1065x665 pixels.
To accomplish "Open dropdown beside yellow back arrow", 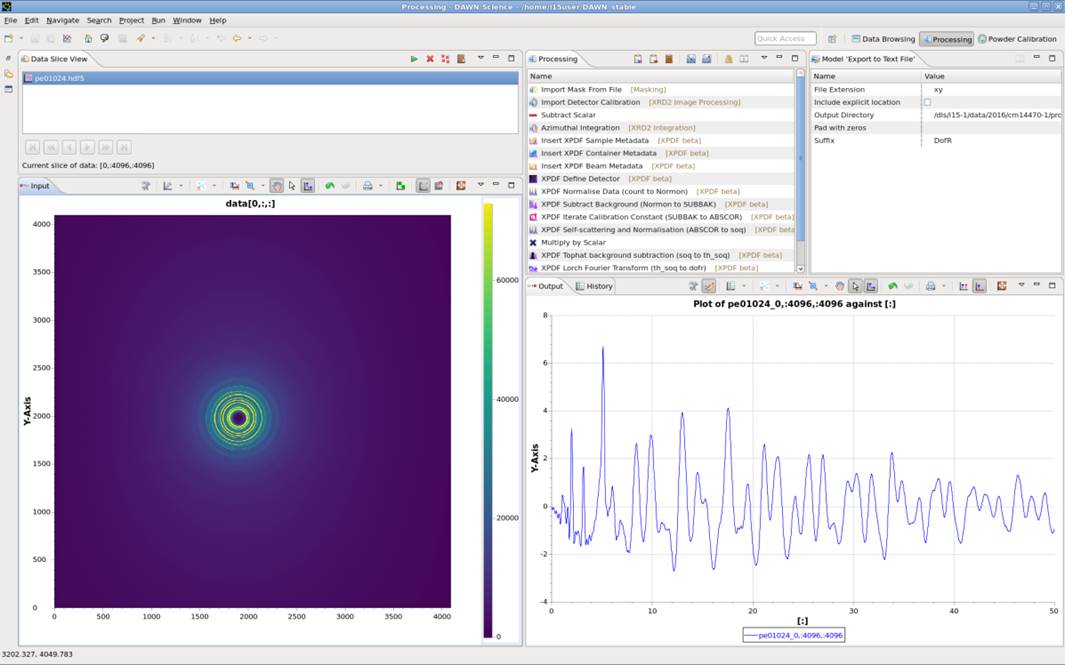I will pyautogui.click(x=249, y=39).
